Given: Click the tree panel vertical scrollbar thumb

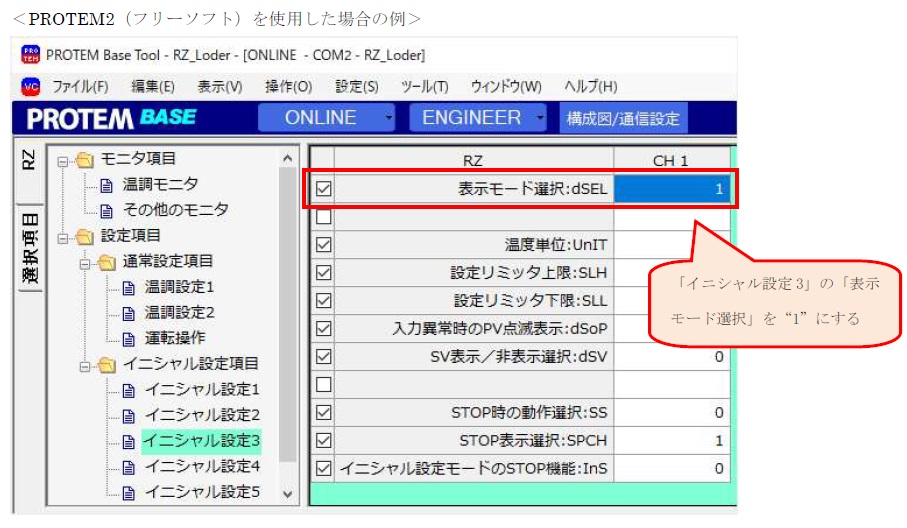Looking at the screenshot, I should coord(287,315).
